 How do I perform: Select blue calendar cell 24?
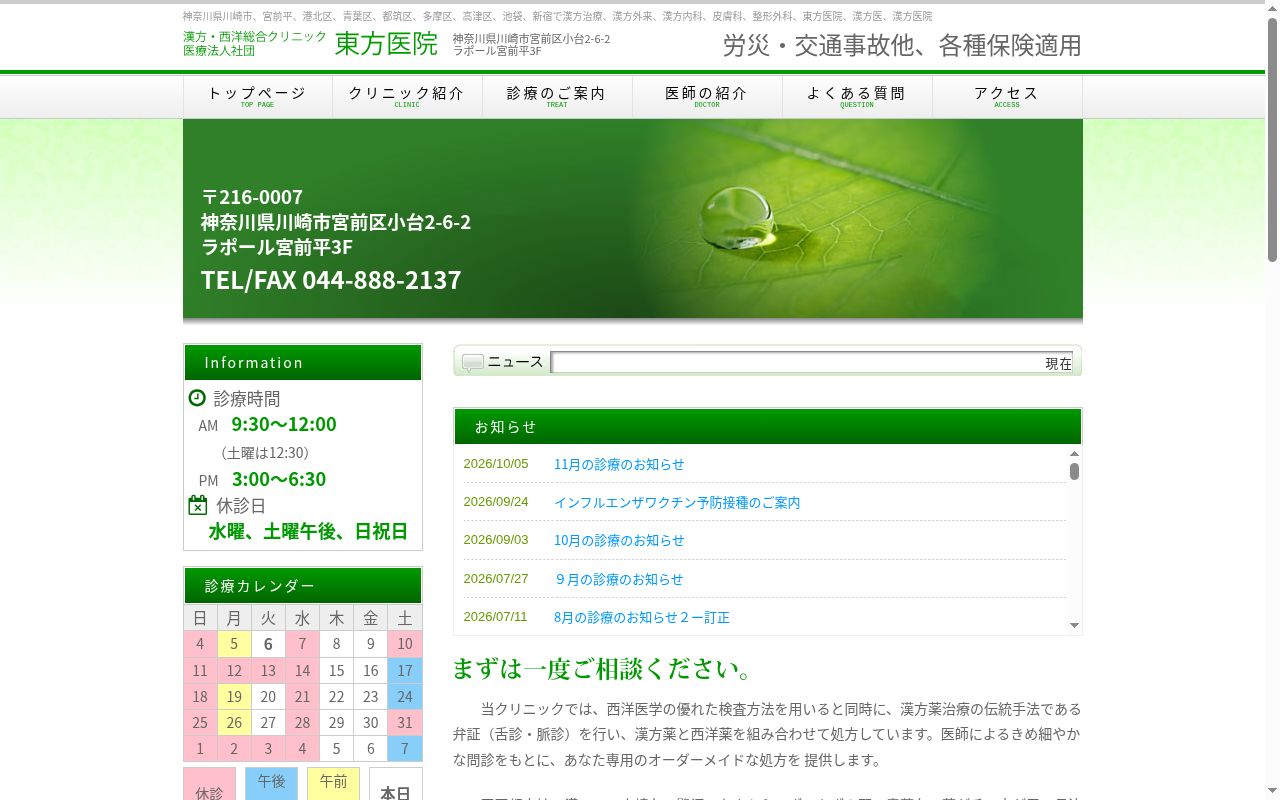[x=405, y=697]
